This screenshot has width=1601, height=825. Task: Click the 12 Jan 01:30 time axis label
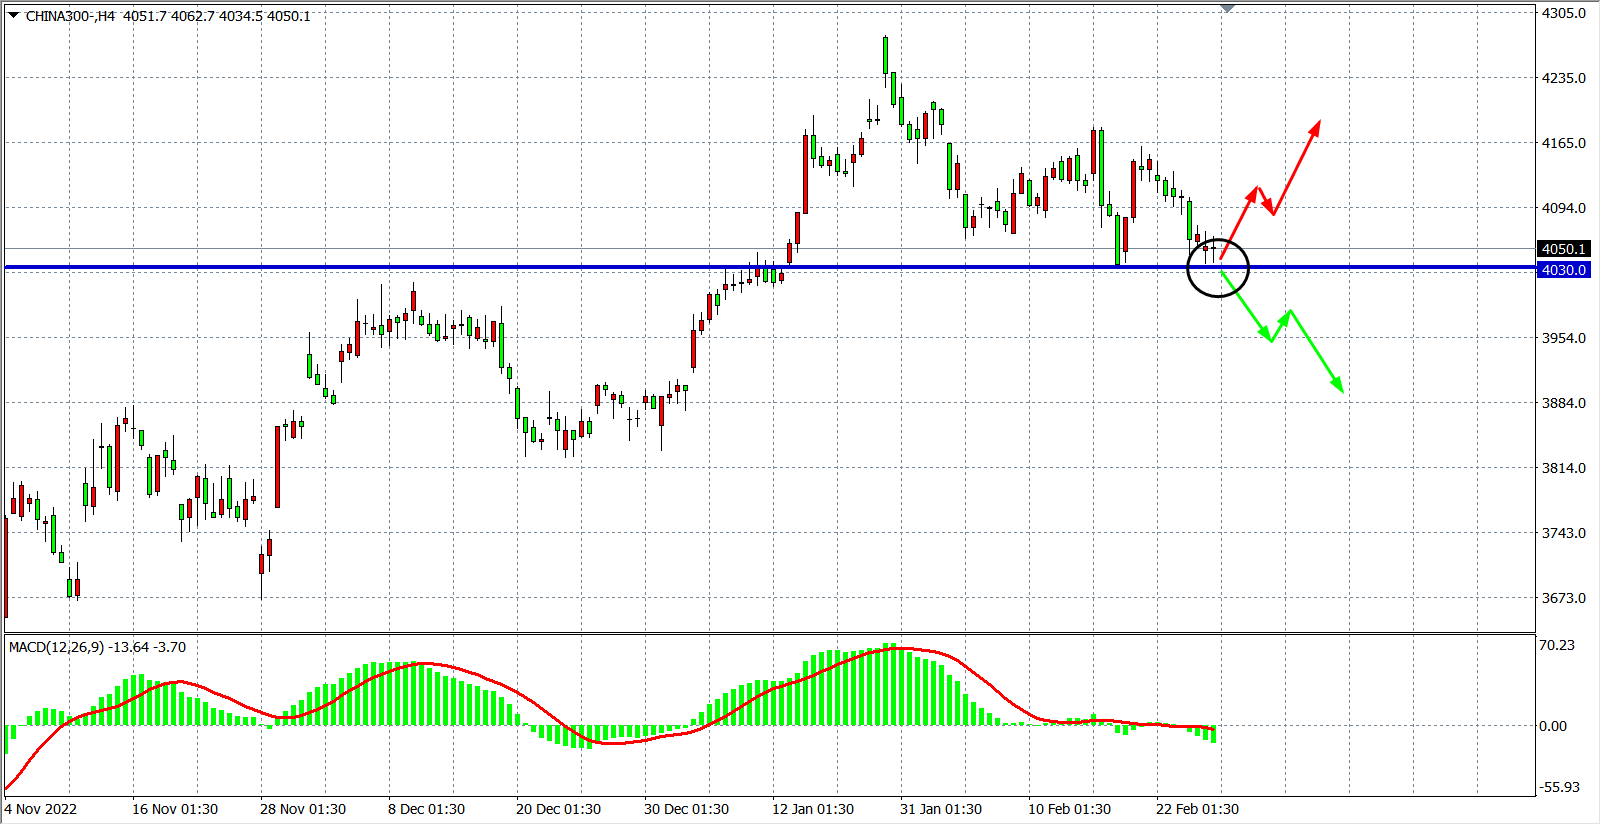[812, 809]
